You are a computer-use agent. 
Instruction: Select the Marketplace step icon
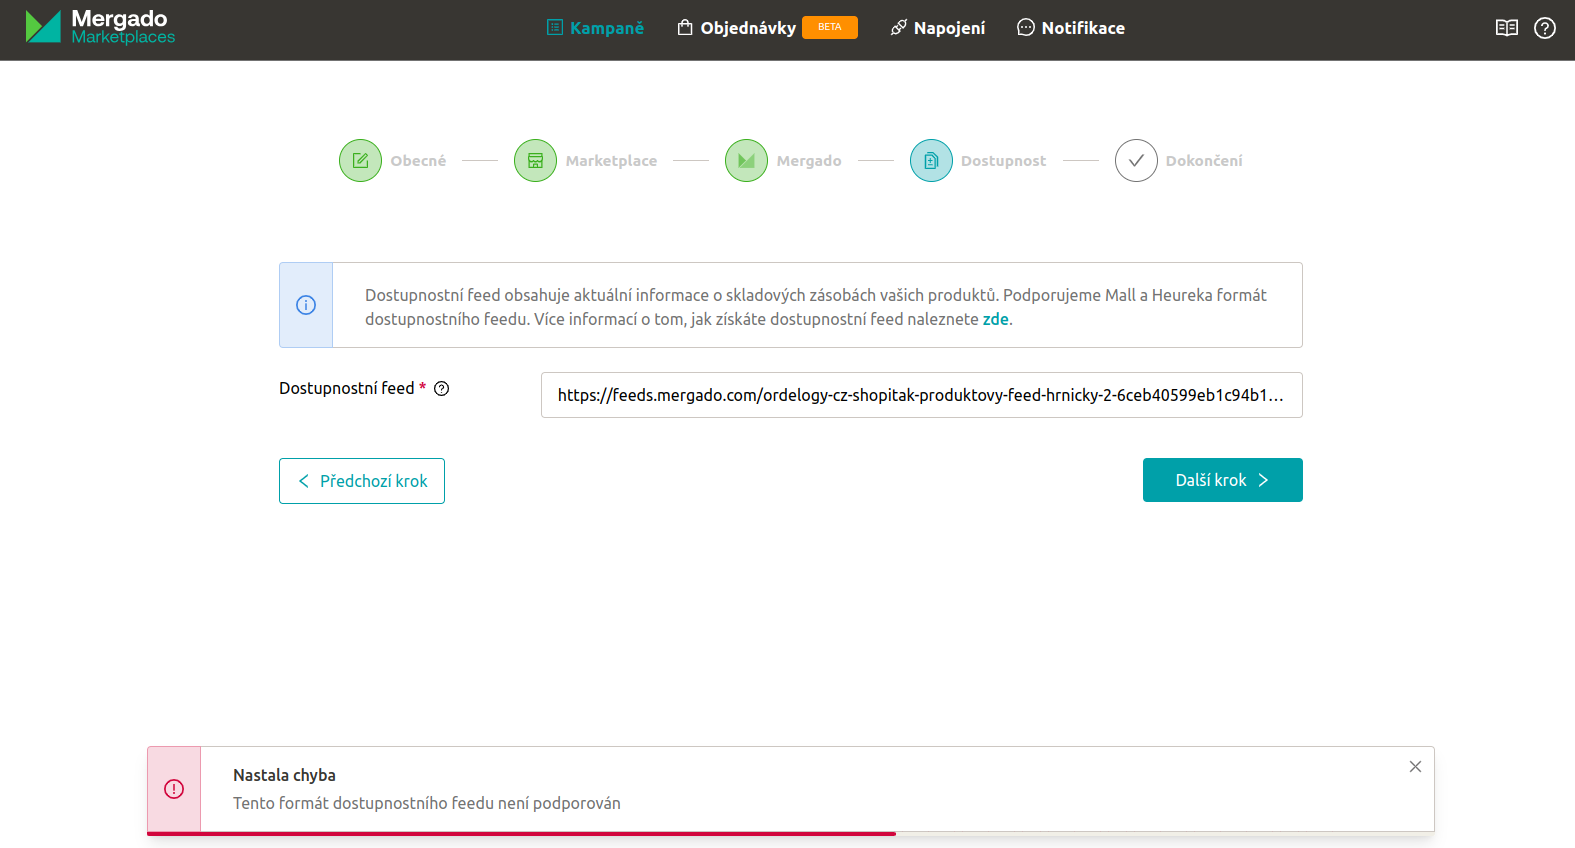535,160
